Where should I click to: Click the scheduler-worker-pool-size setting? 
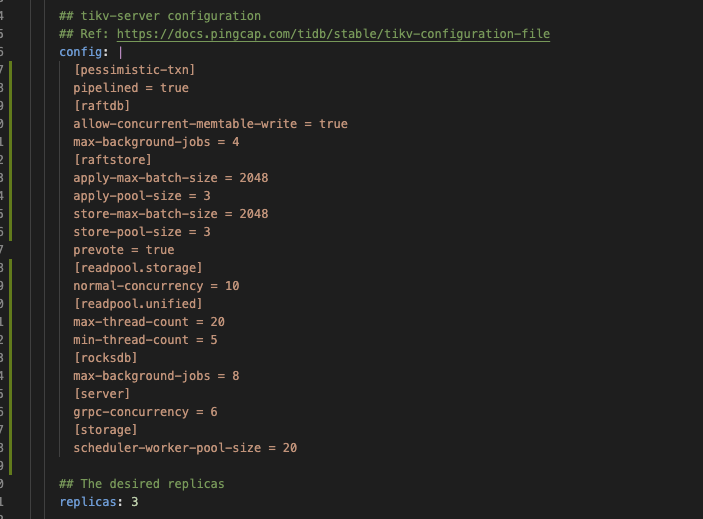pyautogui.click(x=185, y=448)
